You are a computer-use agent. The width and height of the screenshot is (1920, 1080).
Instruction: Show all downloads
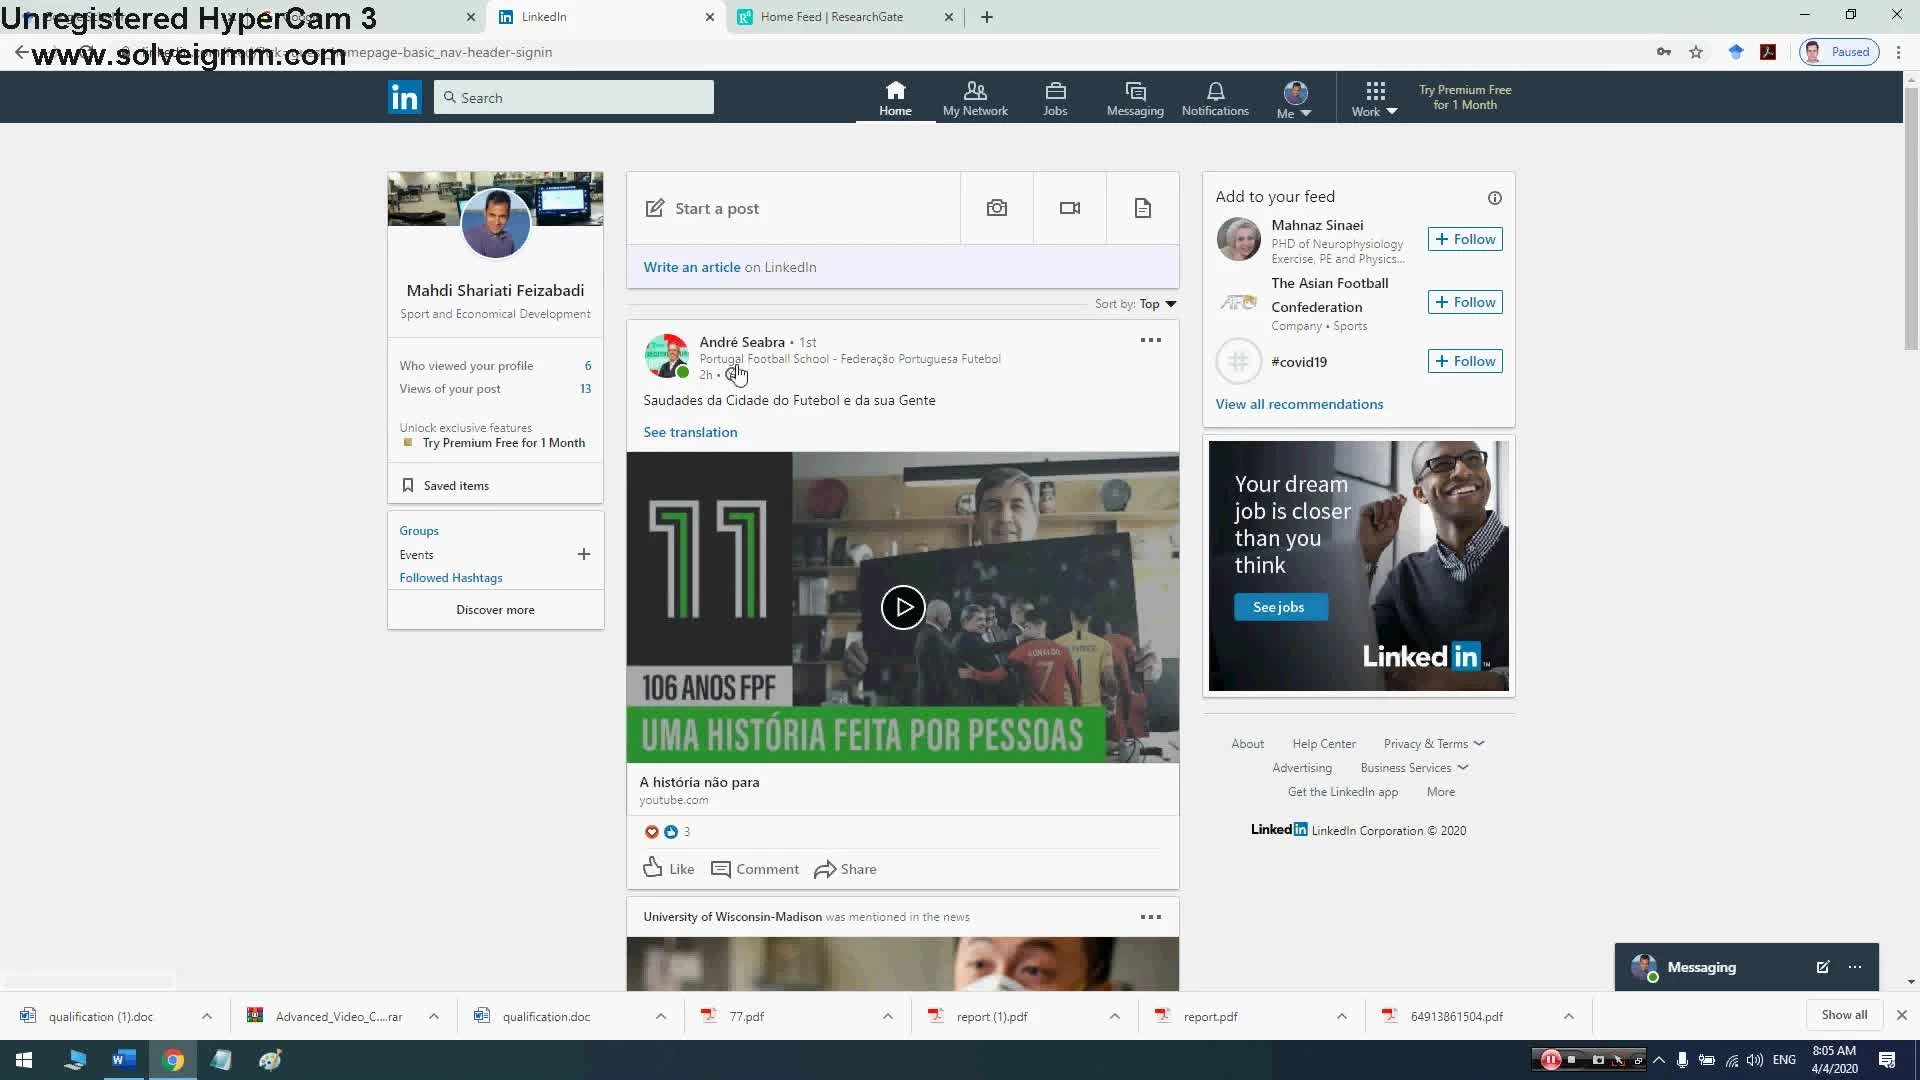1844,1015
